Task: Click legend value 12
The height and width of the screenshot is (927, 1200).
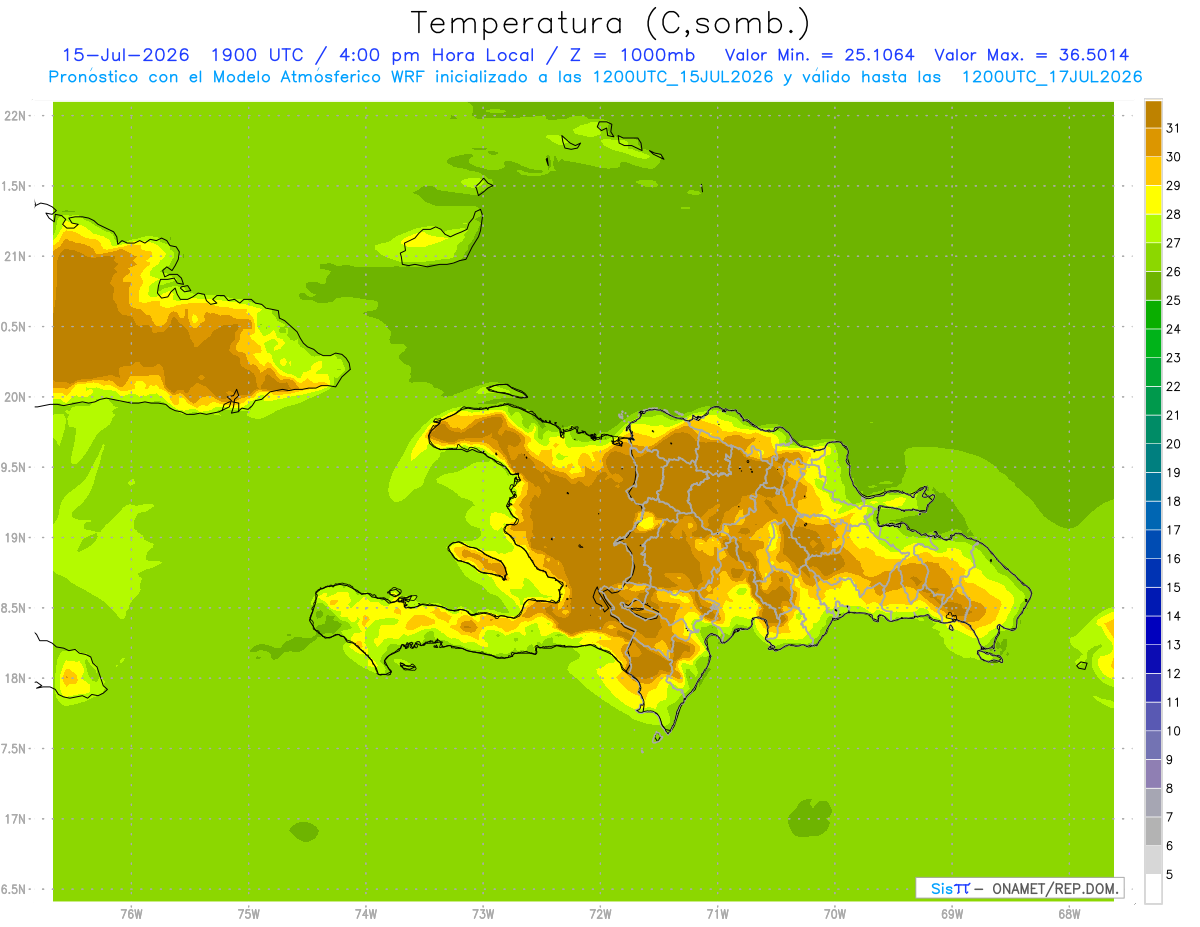Action: coord(1174,674)
